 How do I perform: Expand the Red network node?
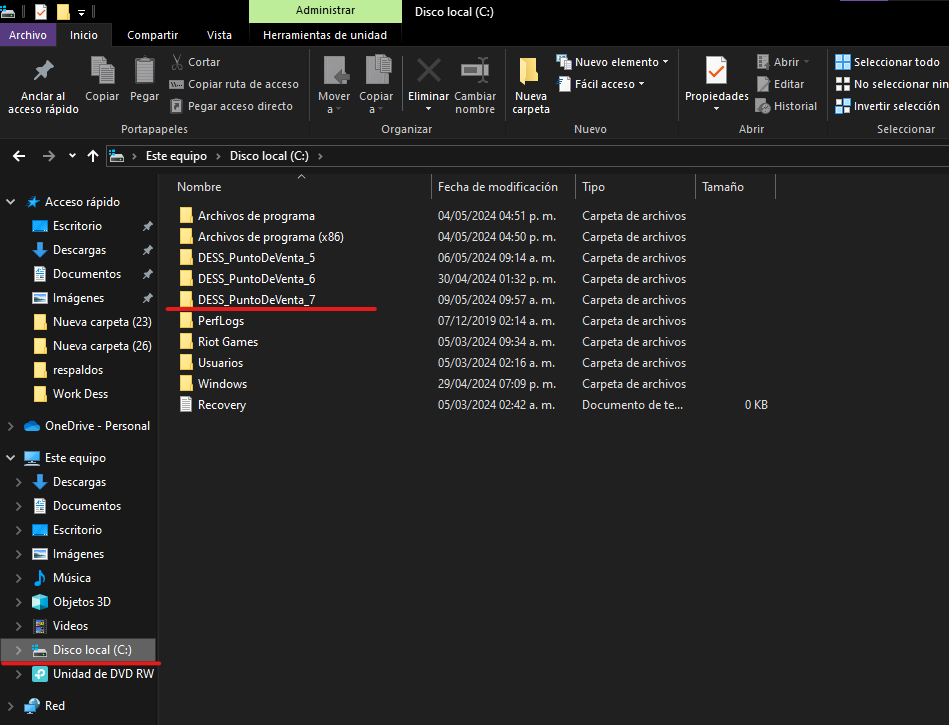[10, 706]
